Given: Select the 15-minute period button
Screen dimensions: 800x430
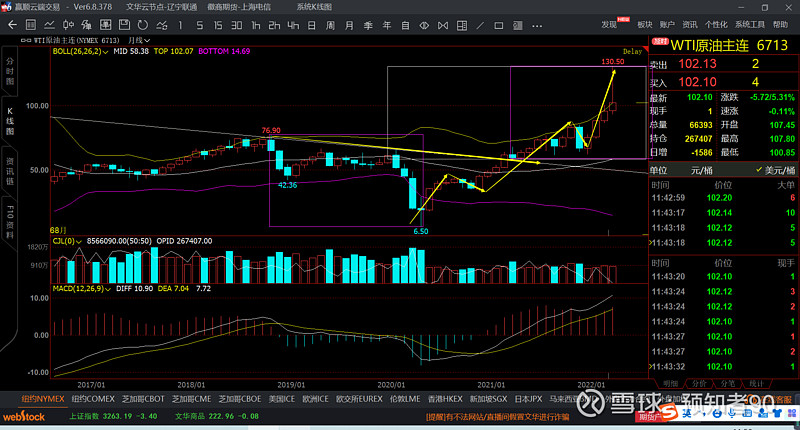Looking at the screenshot, I should 218,25.
